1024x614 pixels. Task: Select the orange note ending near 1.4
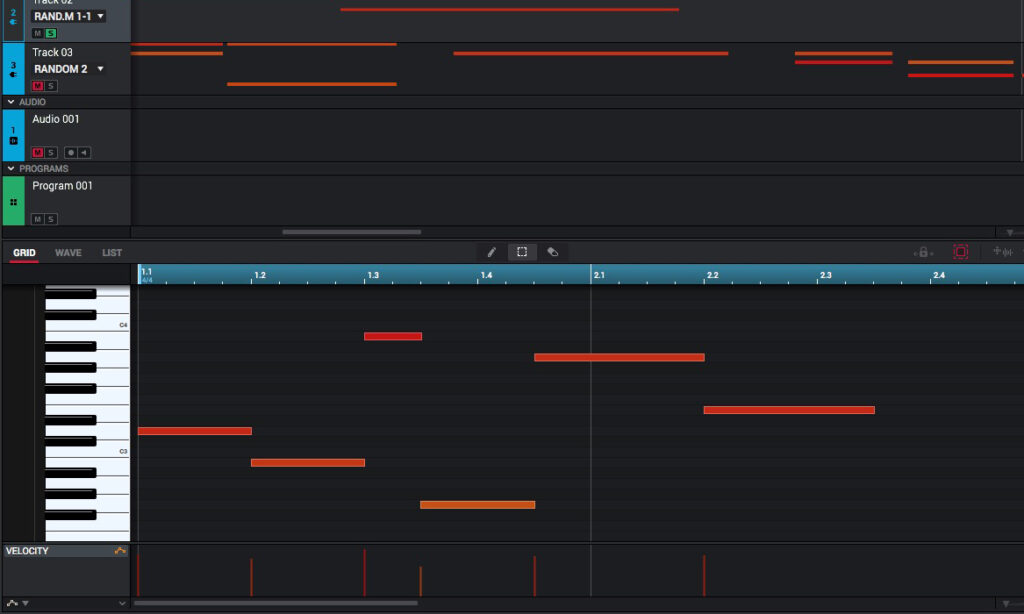[x=477, y=505]
